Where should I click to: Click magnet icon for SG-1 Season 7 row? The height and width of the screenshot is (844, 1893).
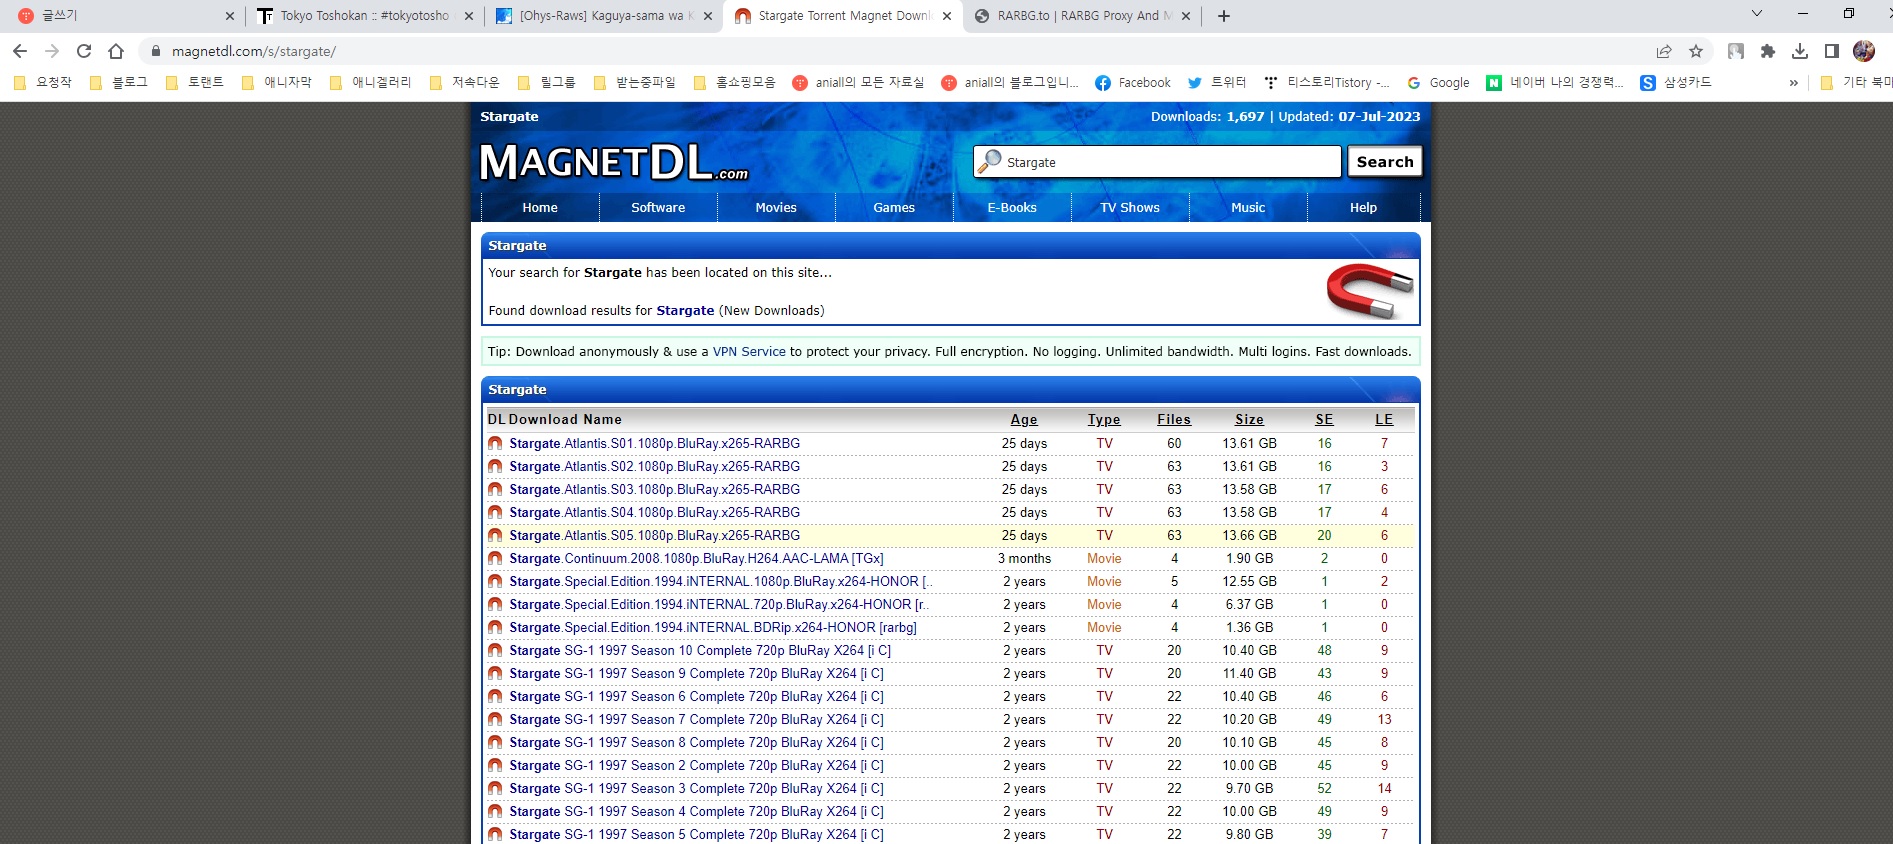pos(495,719)
